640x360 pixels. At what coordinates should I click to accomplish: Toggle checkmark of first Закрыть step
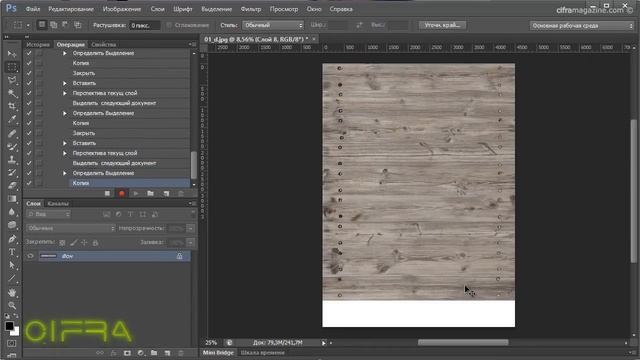pos(29,73)
